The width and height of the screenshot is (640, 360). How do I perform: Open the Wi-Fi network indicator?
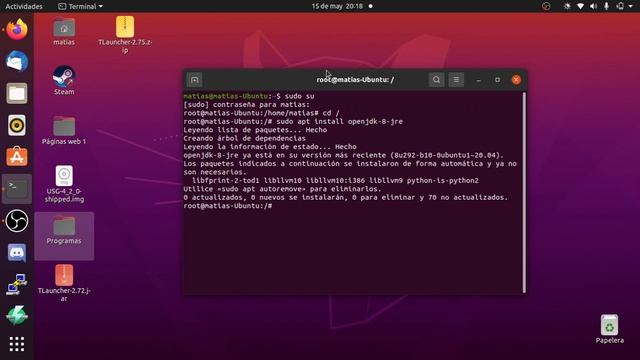click(x=580, y=6)
